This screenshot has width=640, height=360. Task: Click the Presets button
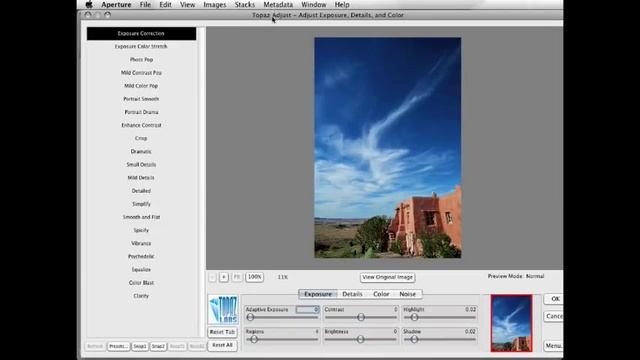(118, 347)
